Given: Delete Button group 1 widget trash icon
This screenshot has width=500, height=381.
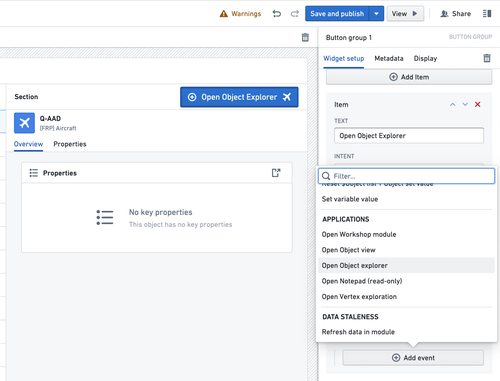Looking at the screenshot, I should 487,58.
